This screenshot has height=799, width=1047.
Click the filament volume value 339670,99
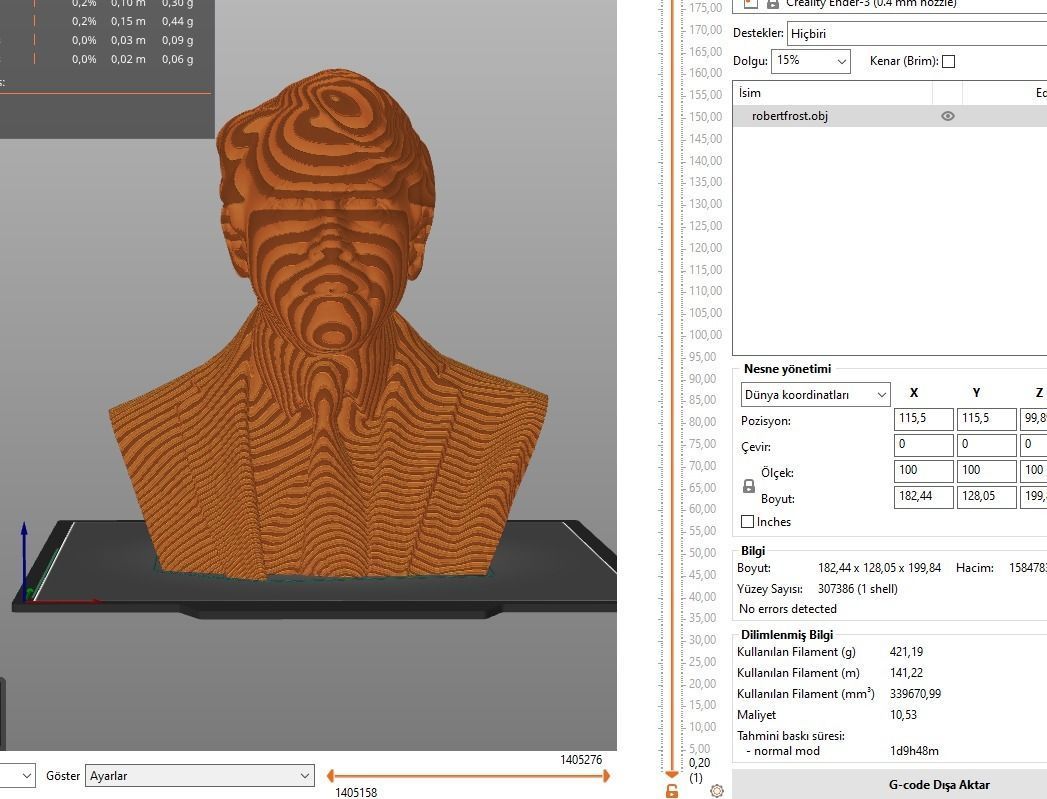pos(915,694)
